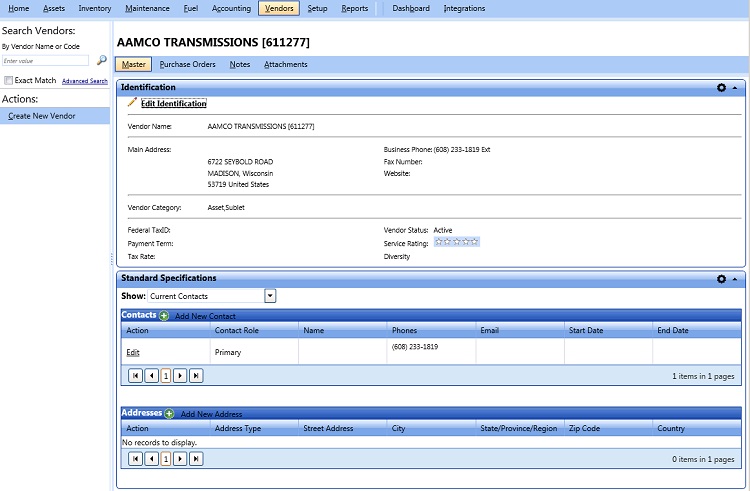
Task: Open Standard Specifications gear settings
Action: pos(721,279)
